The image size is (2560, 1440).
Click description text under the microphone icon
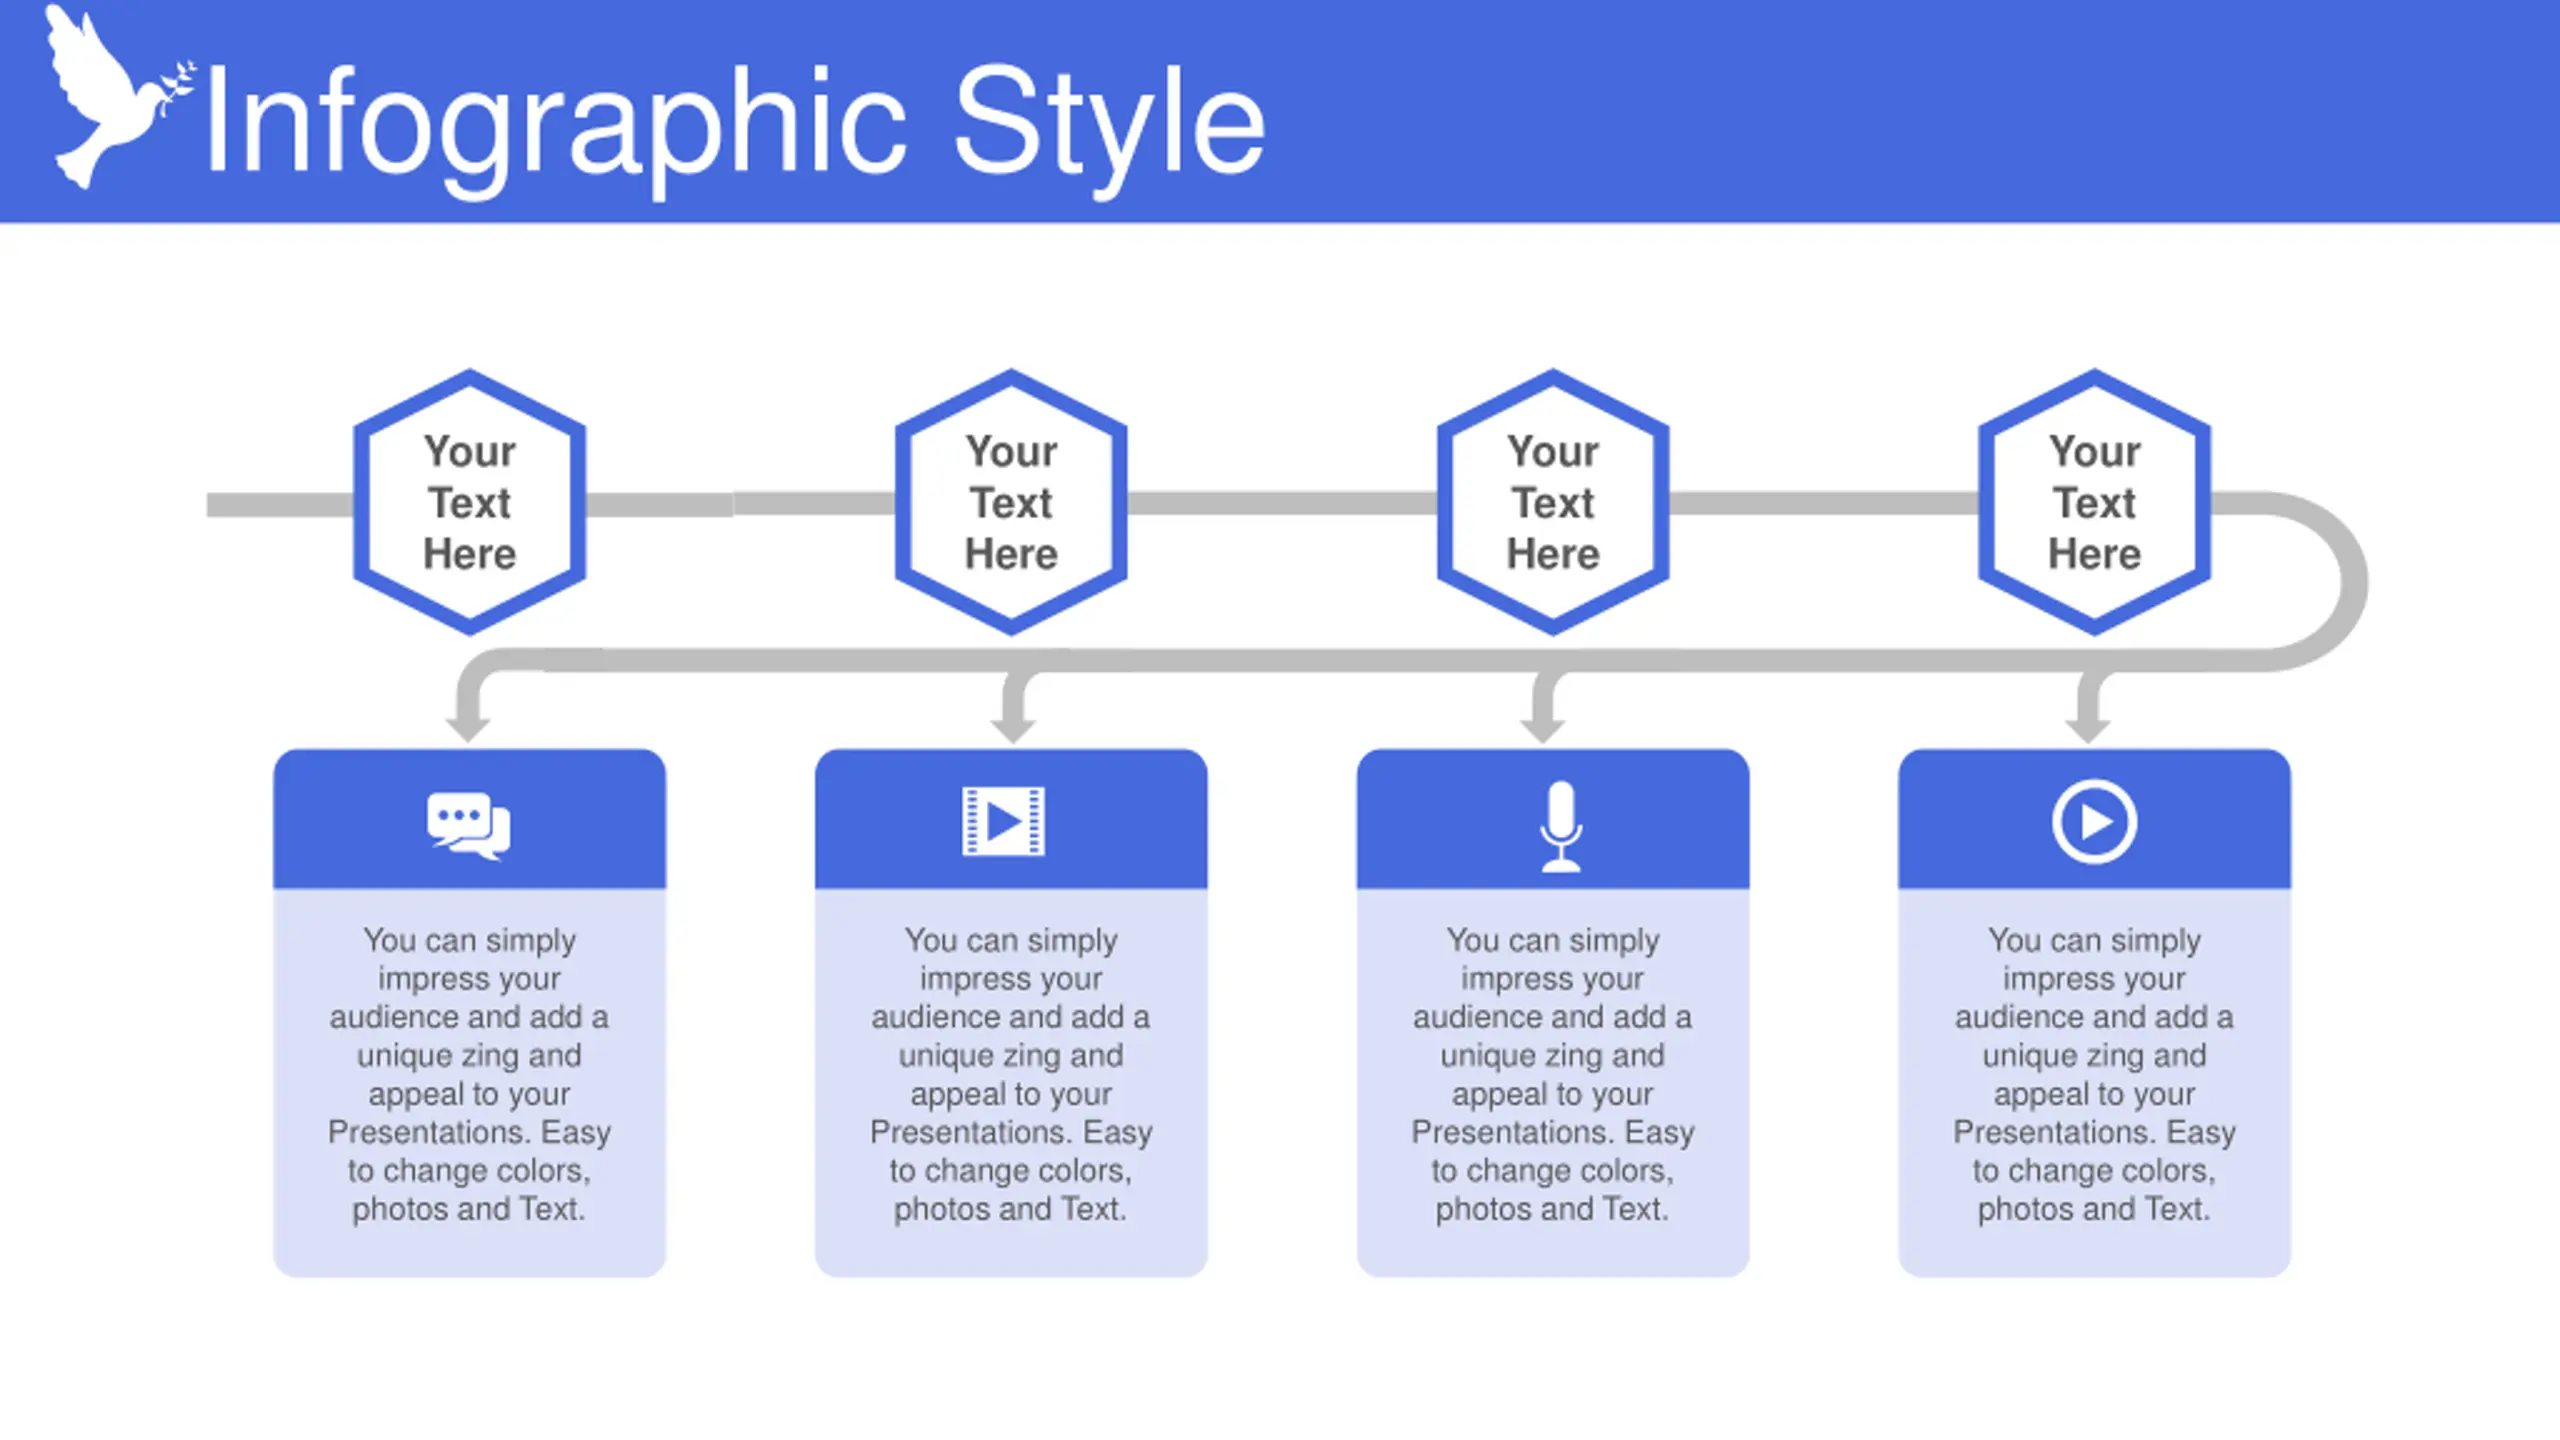point(1553,1075)
